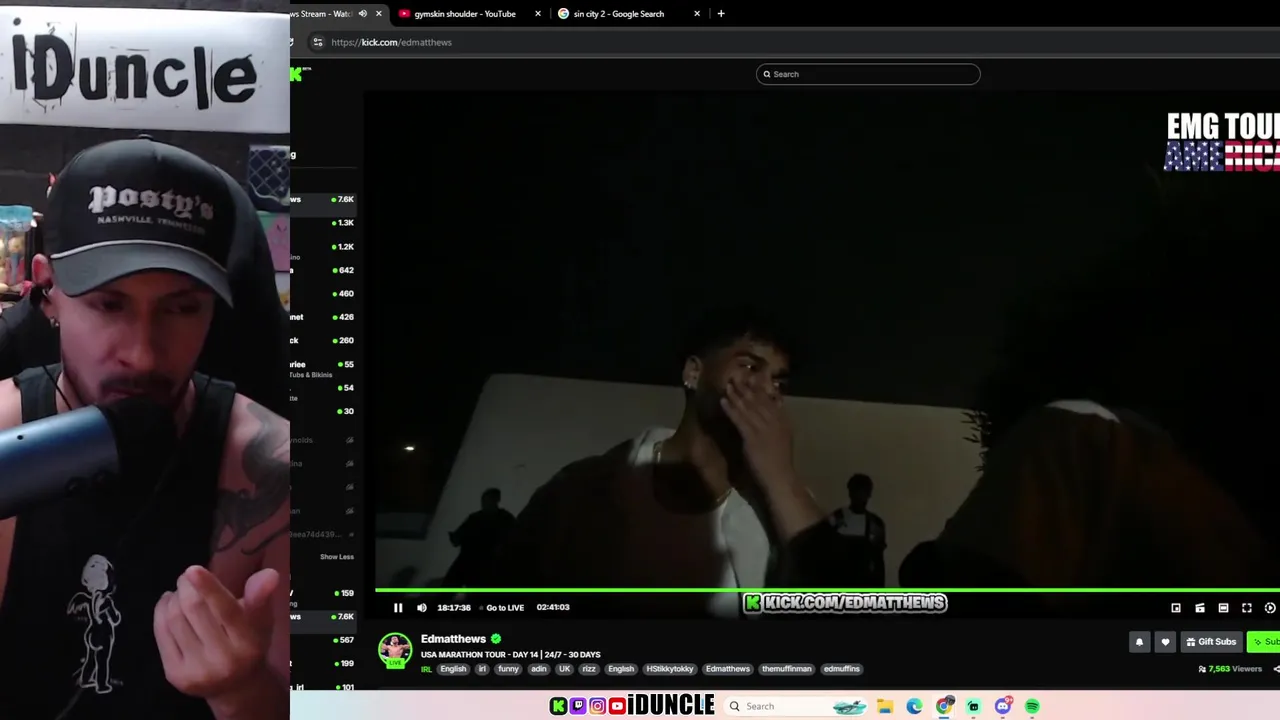Open sidebar channel with 642 viewers

(x=323, y=270)
